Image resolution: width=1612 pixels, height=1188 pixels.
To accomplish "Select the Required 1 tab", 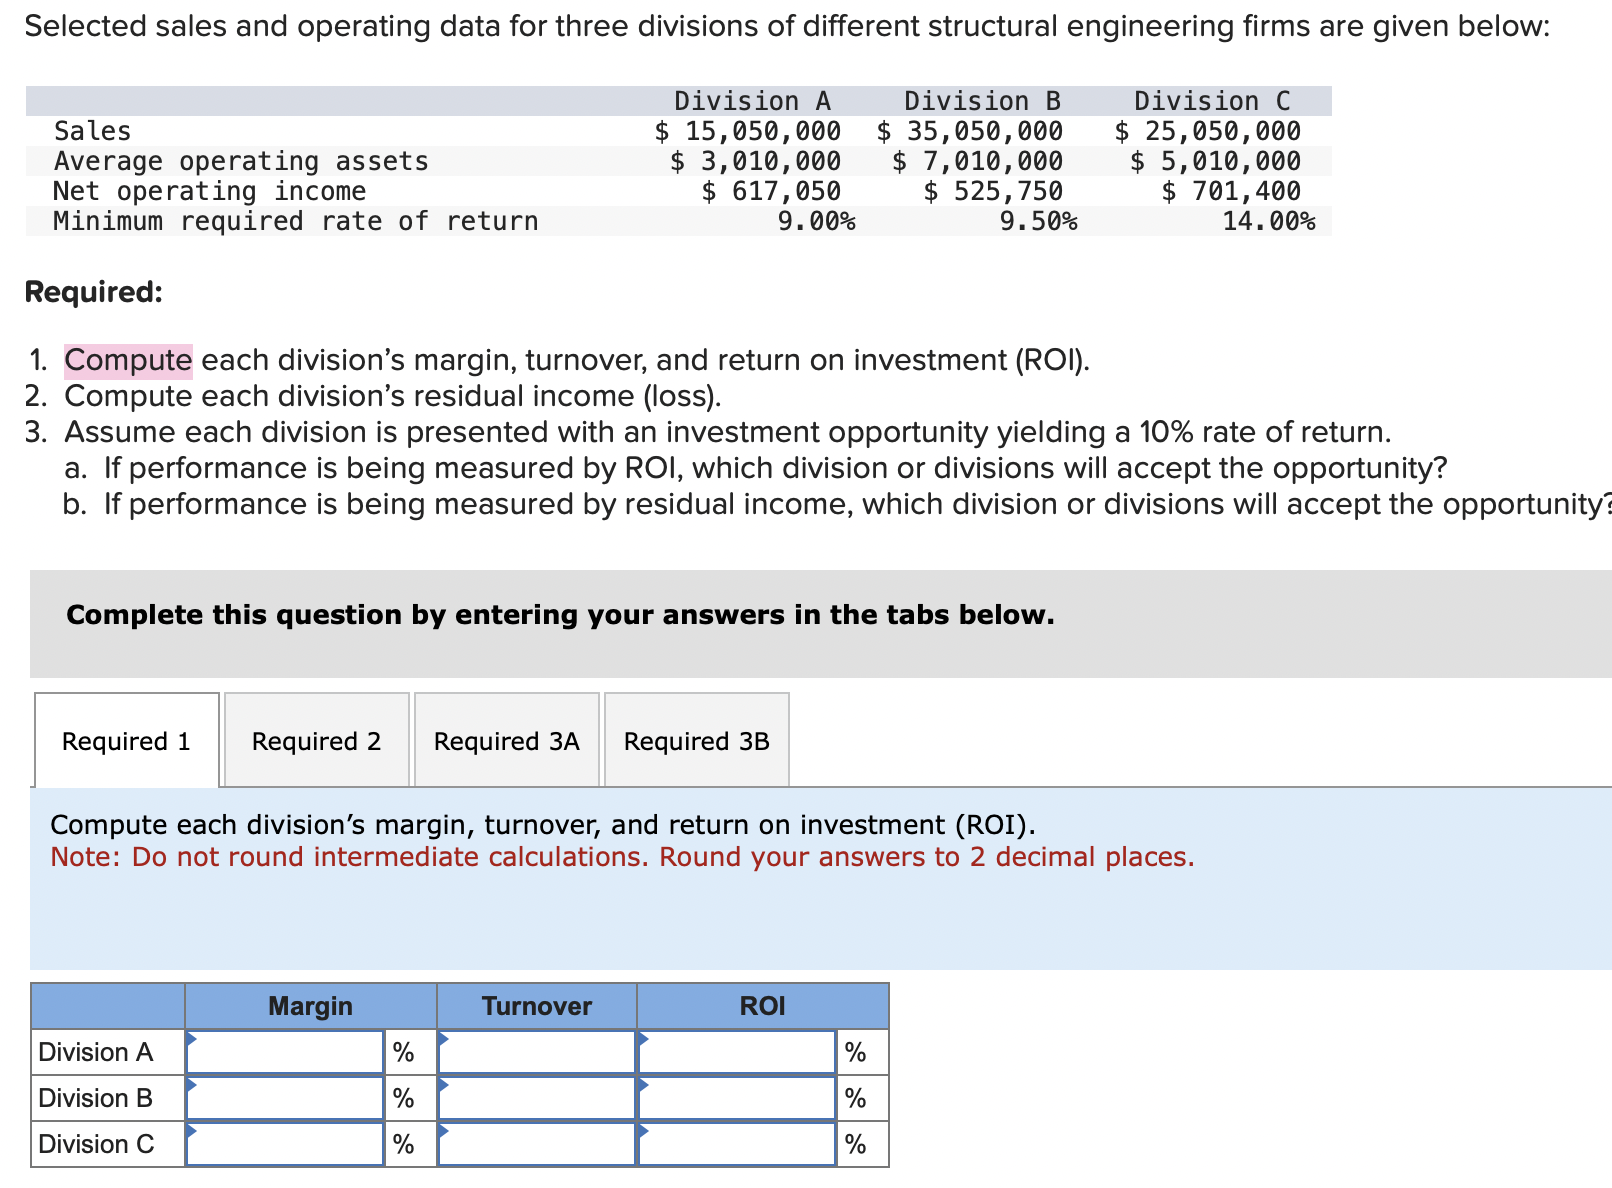I will 125,740.
